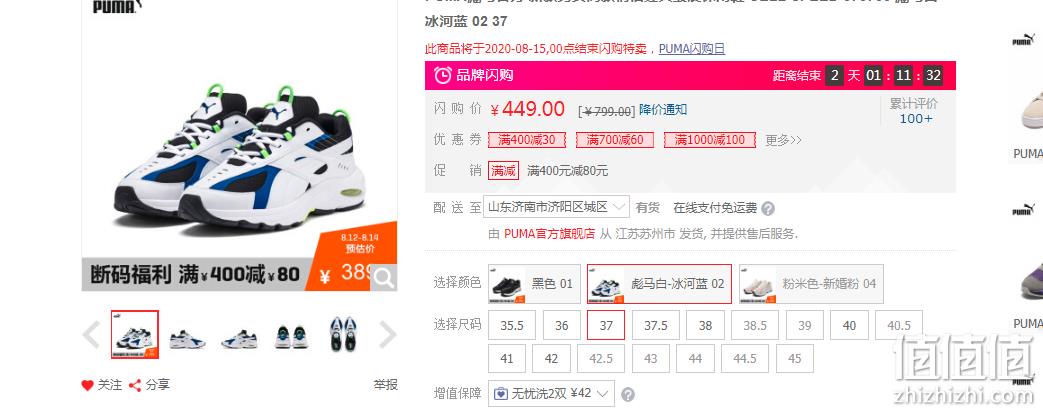Click the magnifier zoom icon on product image
The height and width of the screenshot is (413, 1043).
tap(384, 278)
